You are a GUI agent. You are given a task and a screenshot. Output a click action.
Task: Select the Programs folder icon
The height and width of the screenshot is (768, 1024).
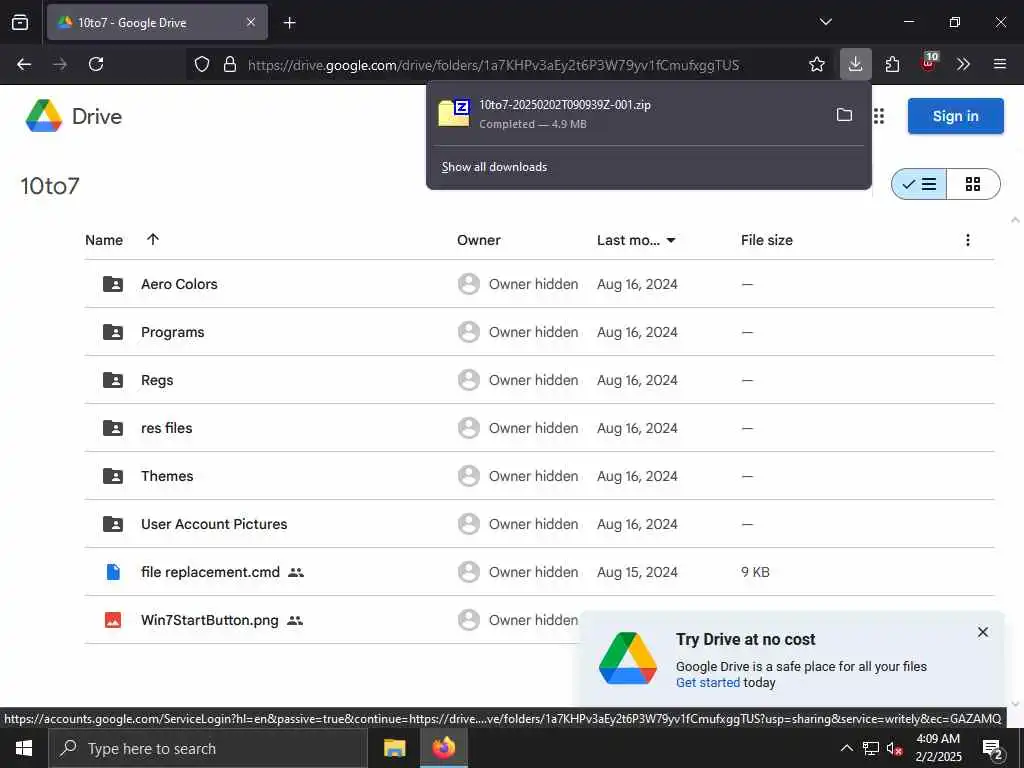113,332
